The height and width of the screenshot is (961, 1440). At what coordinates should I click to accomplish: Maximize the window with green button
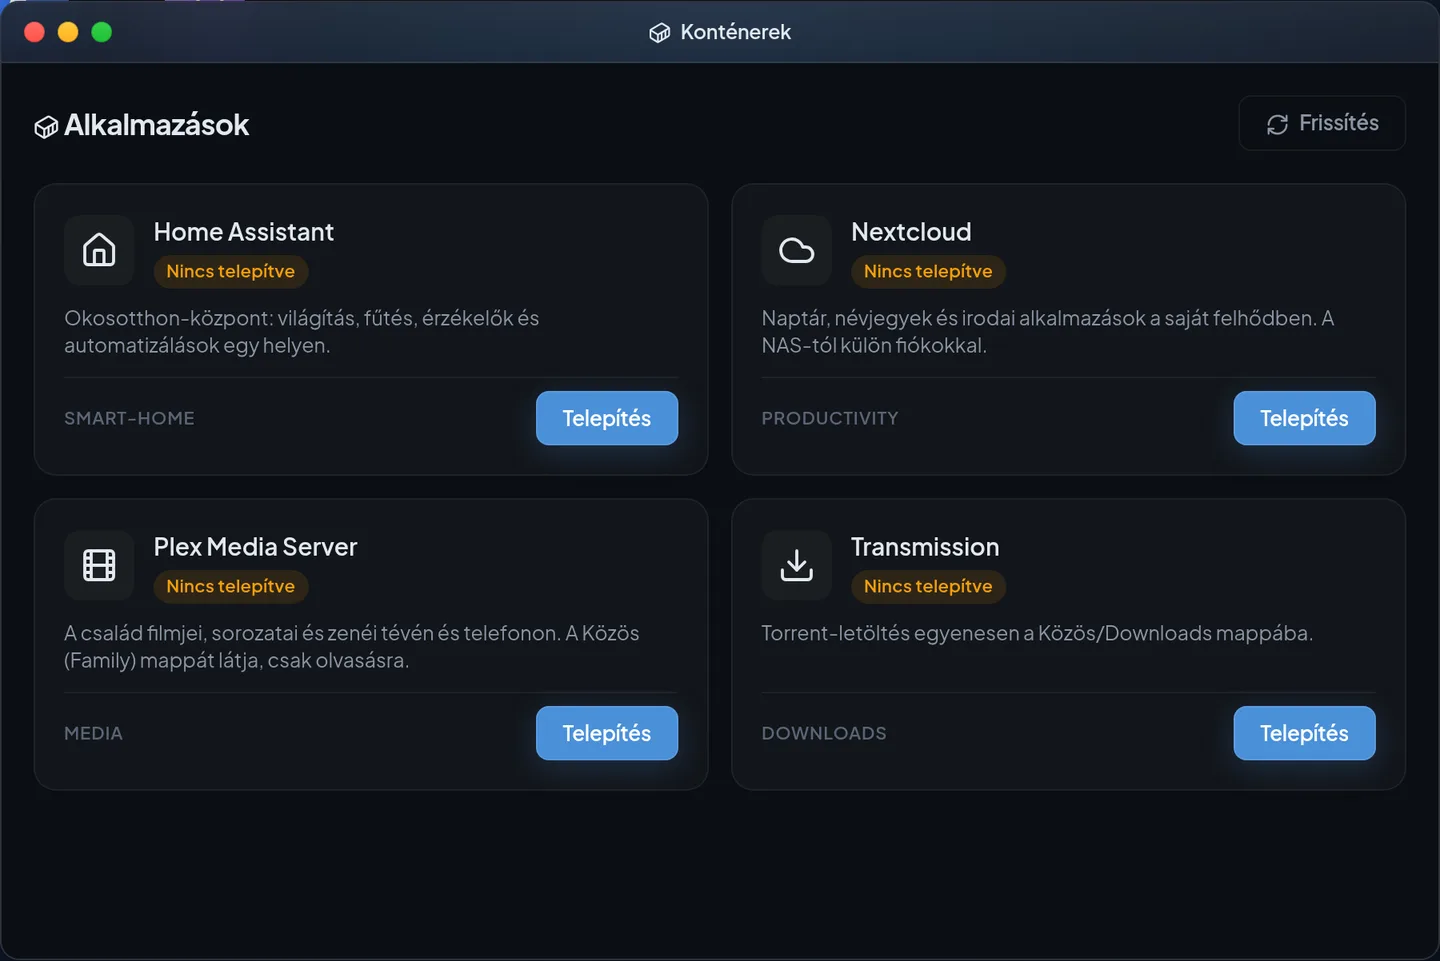pyautogui.click(x=102, y=32)
